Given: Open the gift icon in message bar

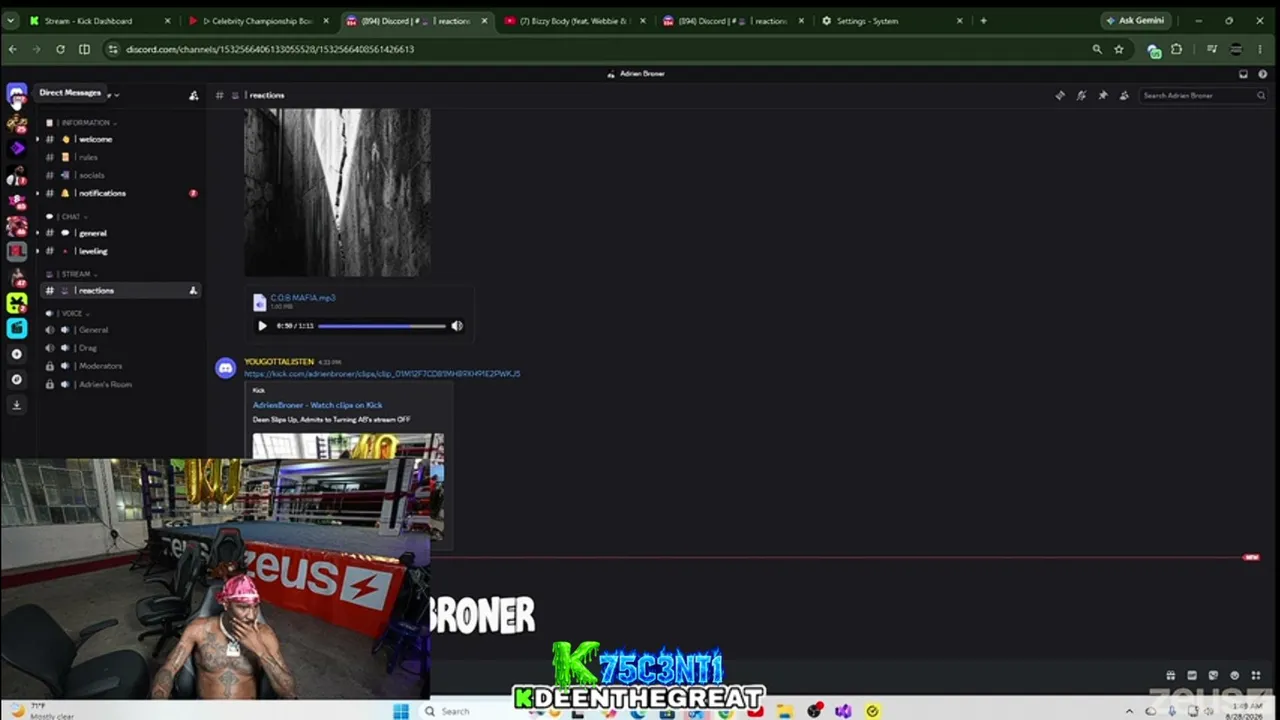Looking at the screenshot, I should click(x=1170, y=676).
